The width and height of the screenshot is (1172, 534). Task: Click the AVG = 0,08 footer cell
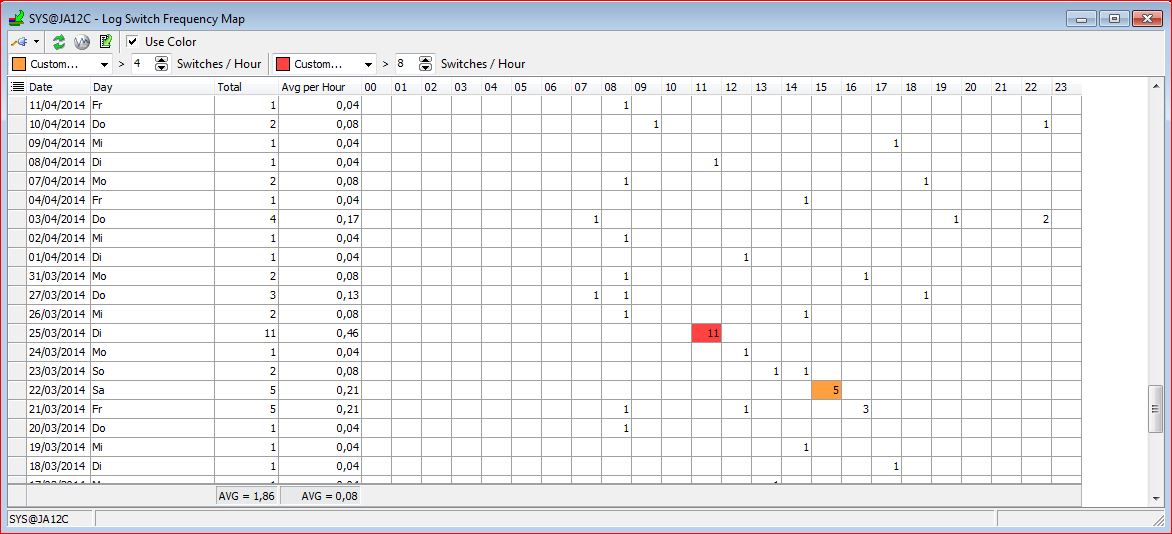(x=320, y=495)
